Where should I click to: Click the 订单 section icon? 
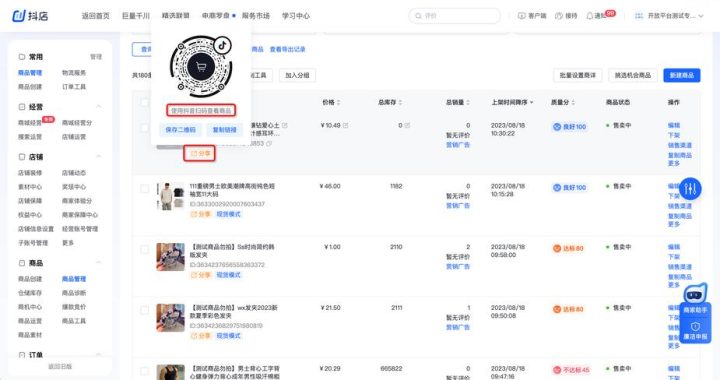[x=22, y=355]
